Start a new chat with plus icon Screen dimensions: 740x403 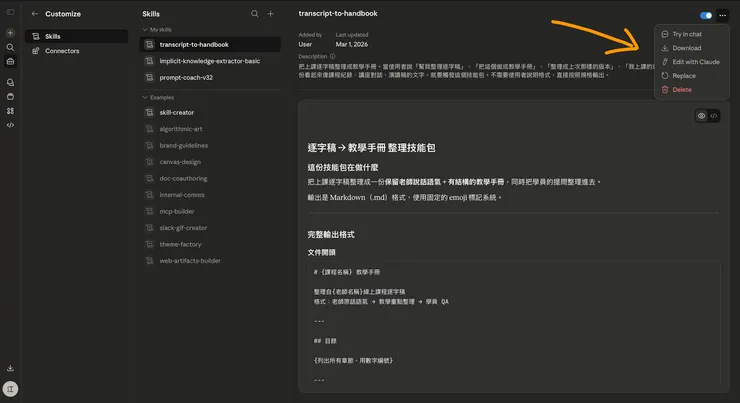(10, 33)
